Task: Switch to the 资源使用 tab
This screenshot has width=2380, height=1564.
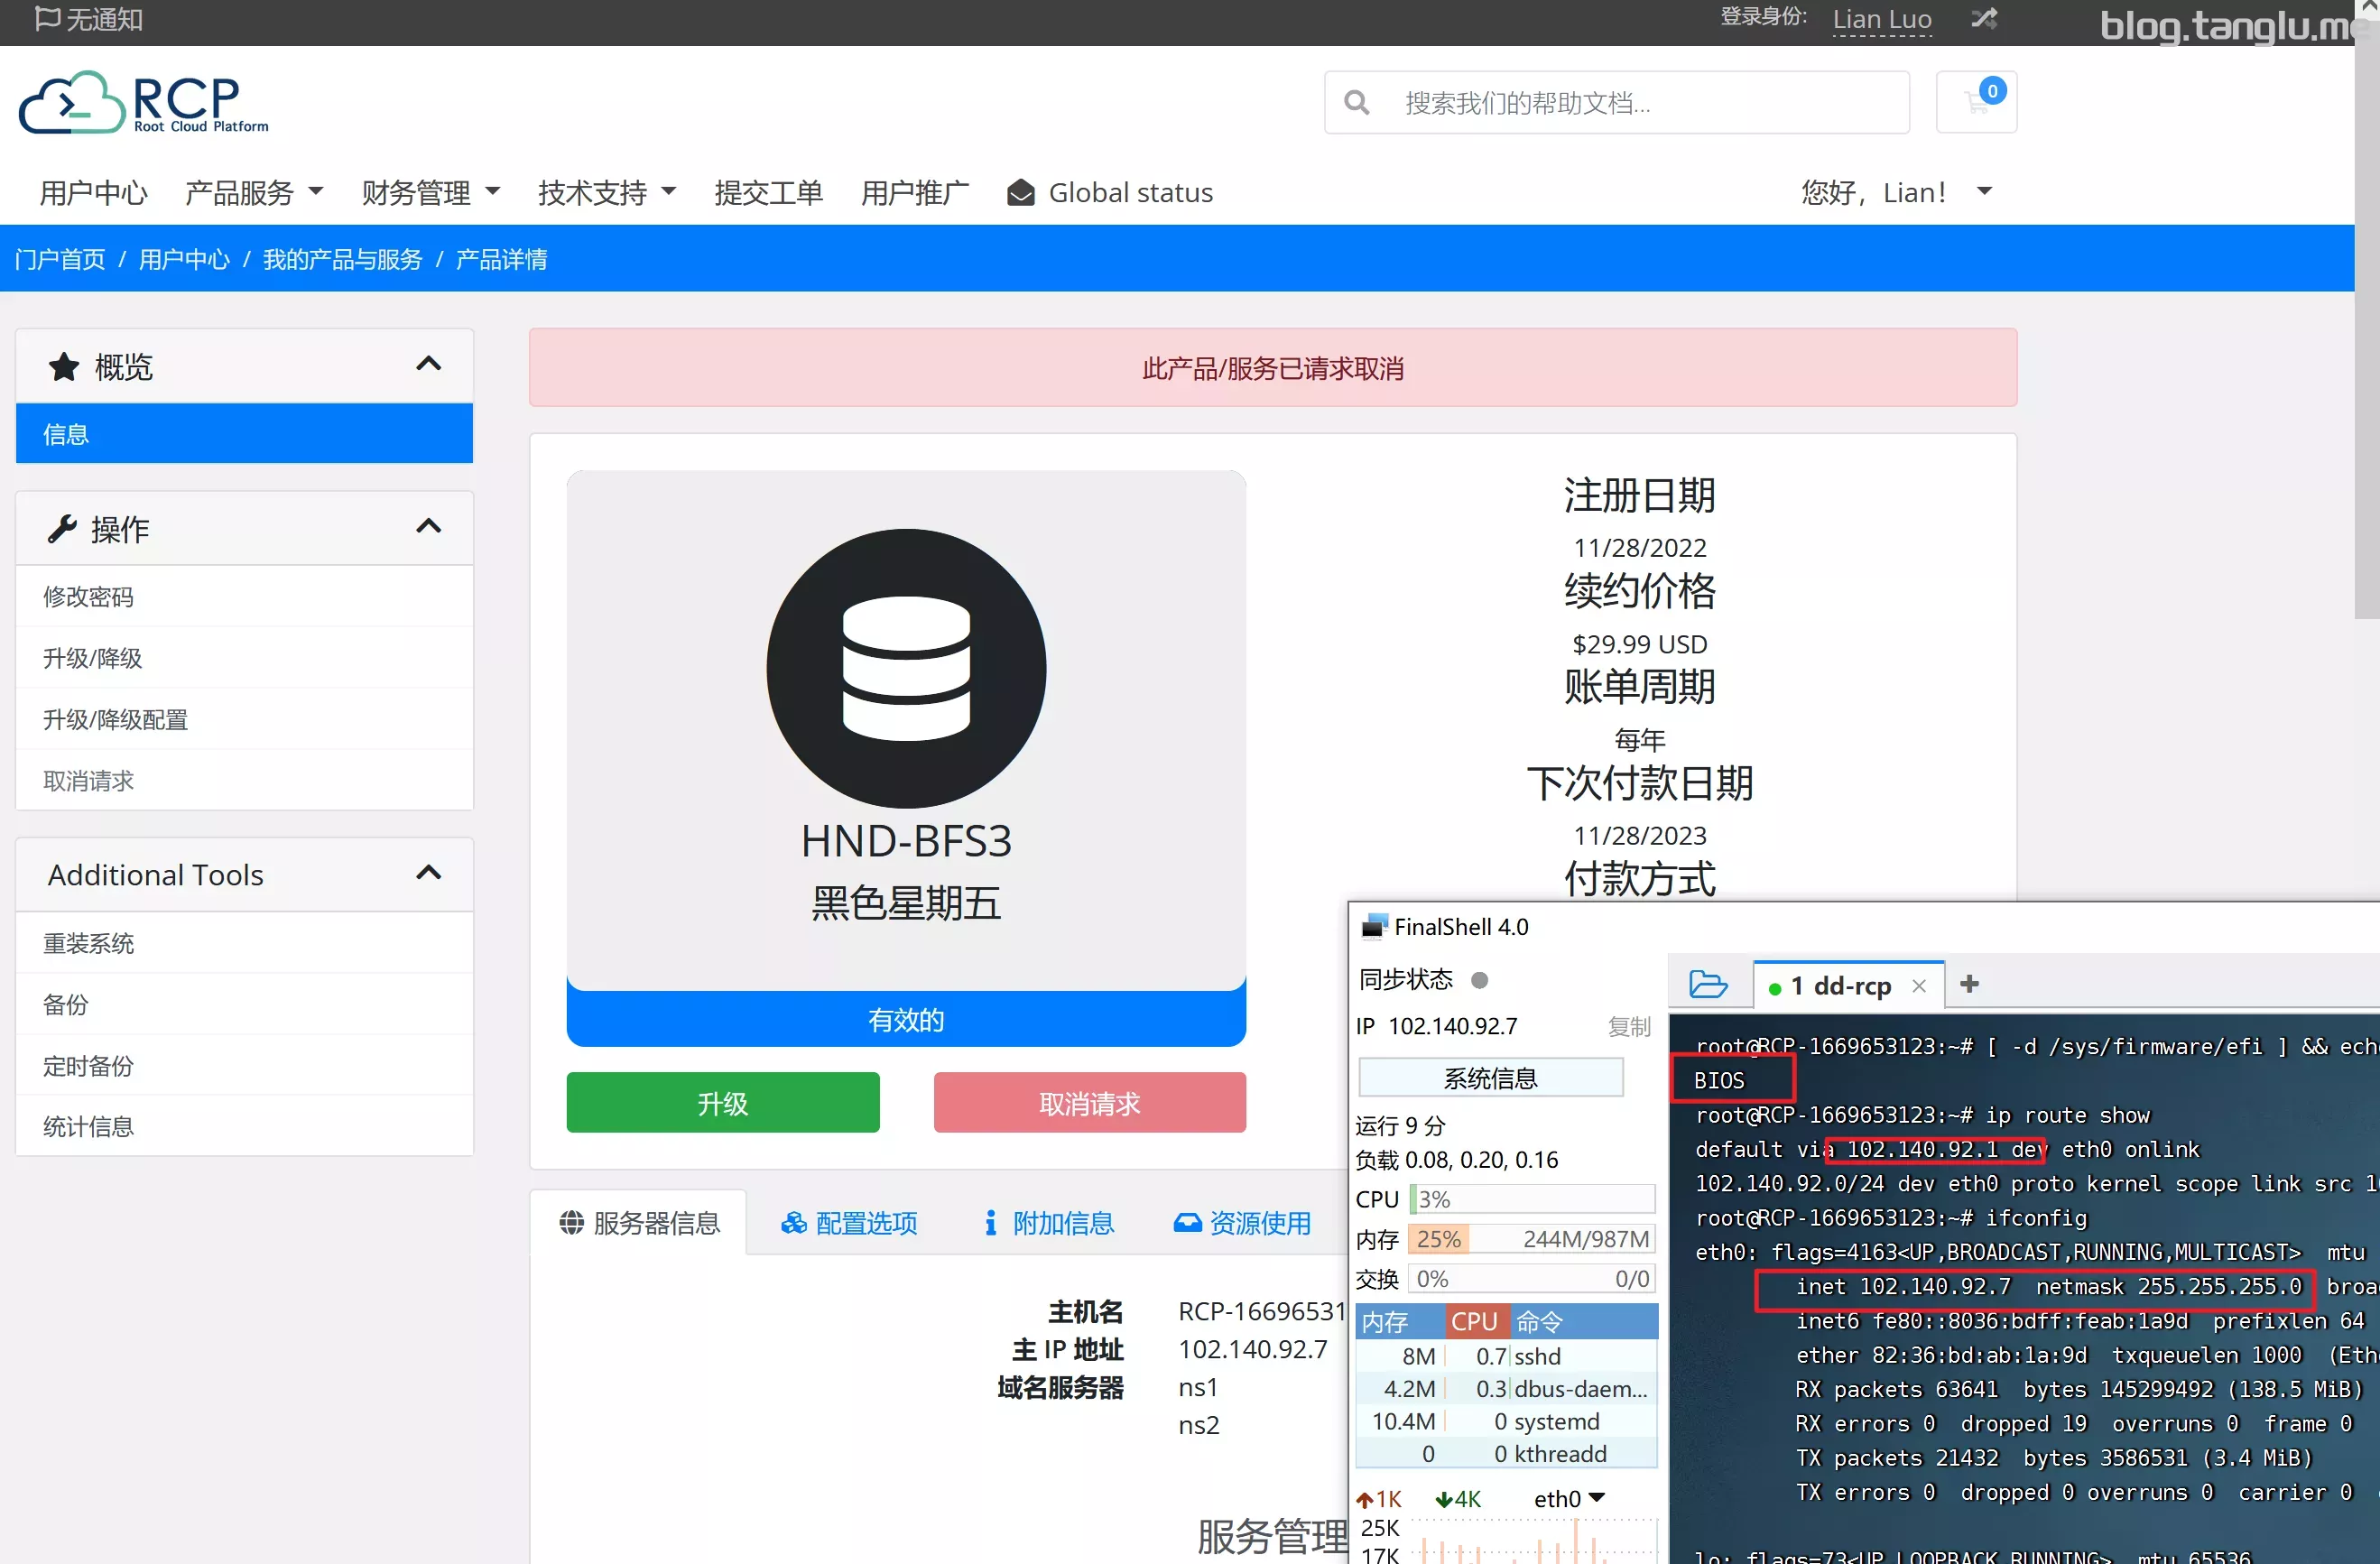Action: coord(1241,1223)
